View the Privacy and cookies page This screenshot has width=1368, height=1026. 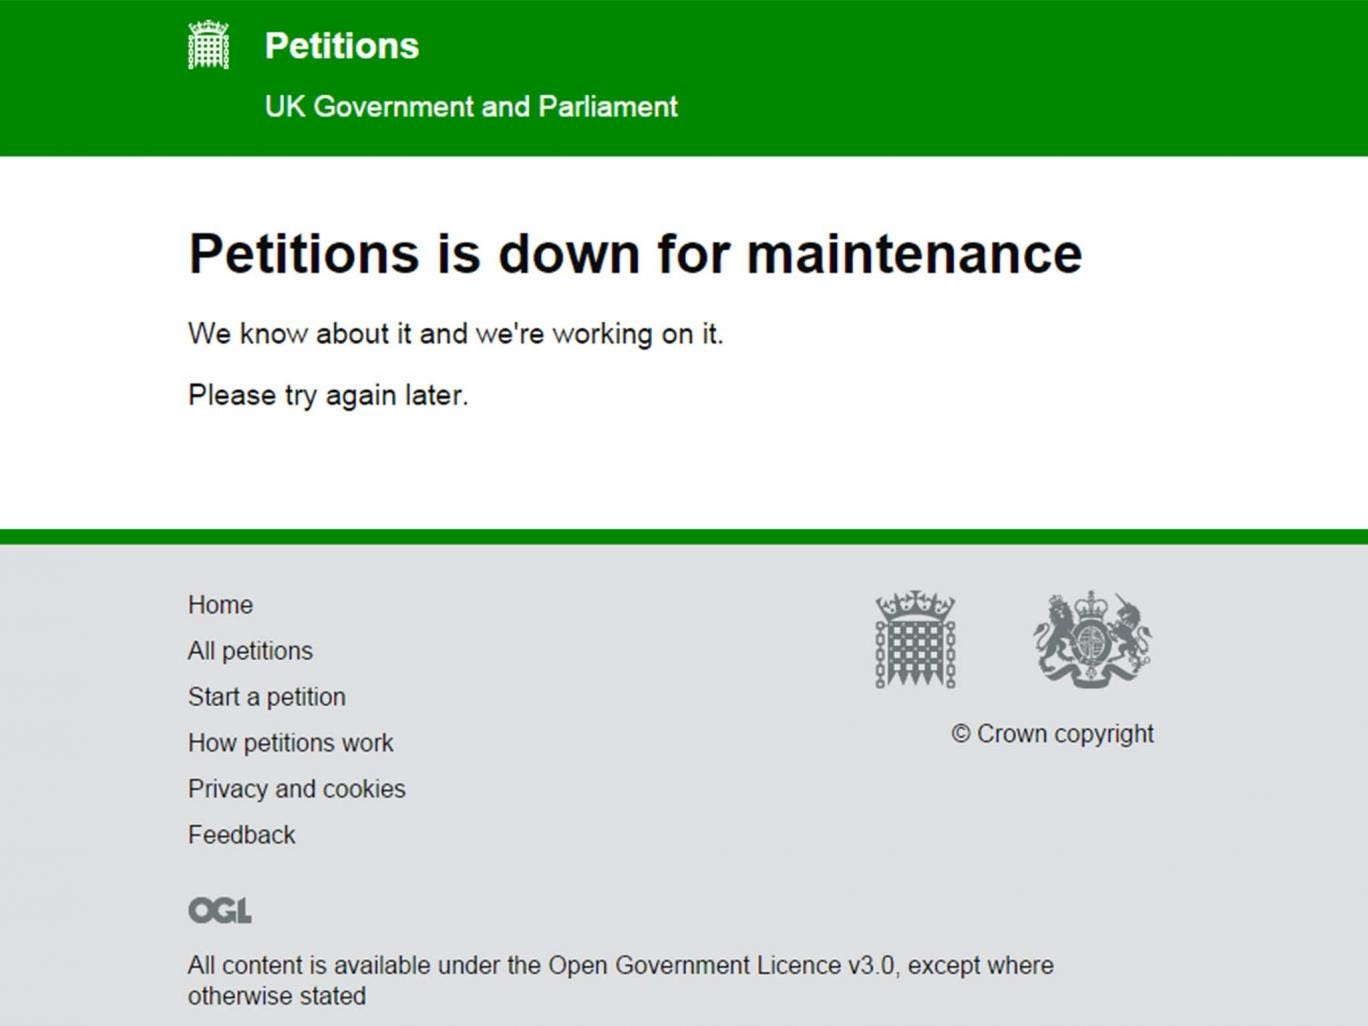pos(296,789)
